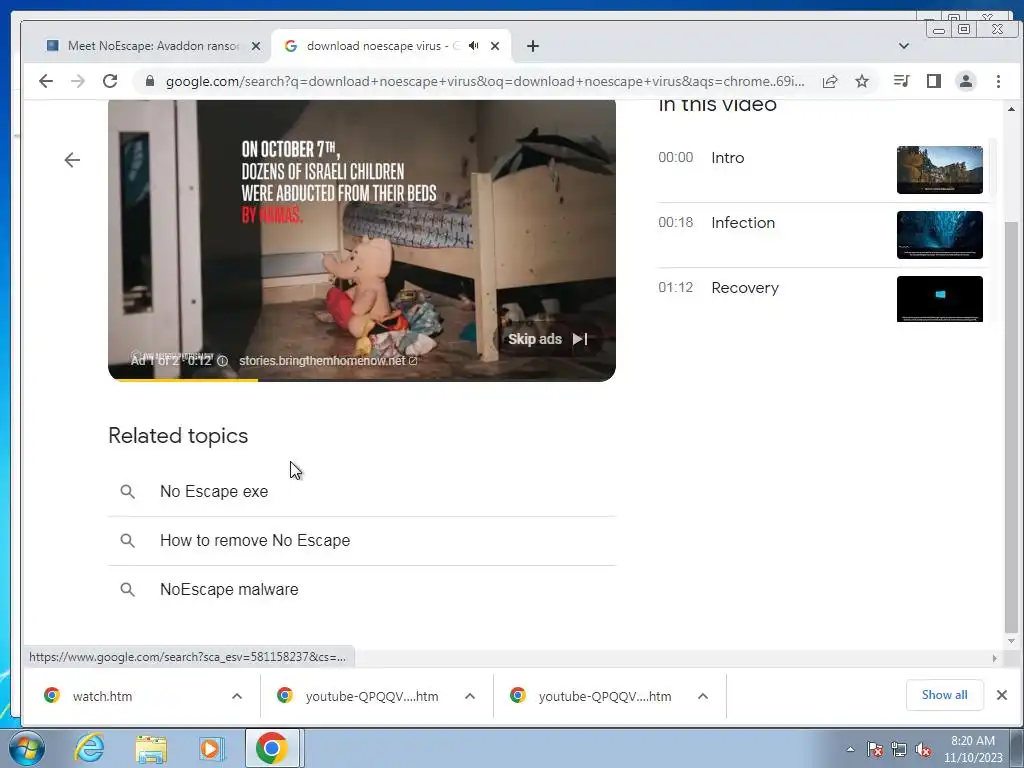Launch Internet Explorer from taskbar
1024x768 pixels.
[89, 748]
